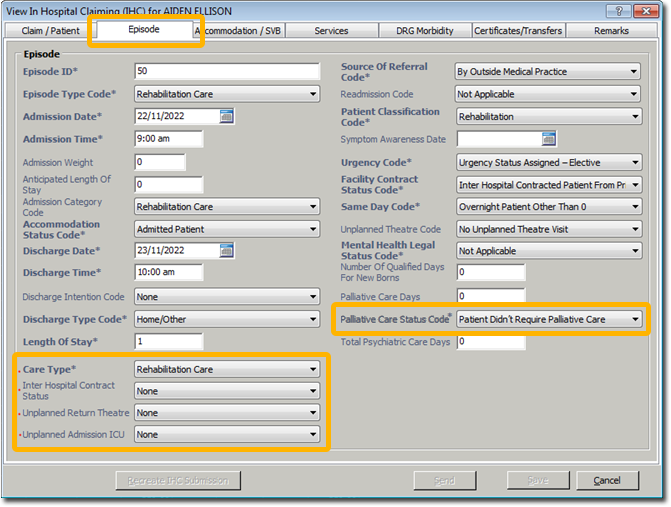671x507 pixels.
Task: Open the Accommodation / SVB tab
Action: (240, 31)
